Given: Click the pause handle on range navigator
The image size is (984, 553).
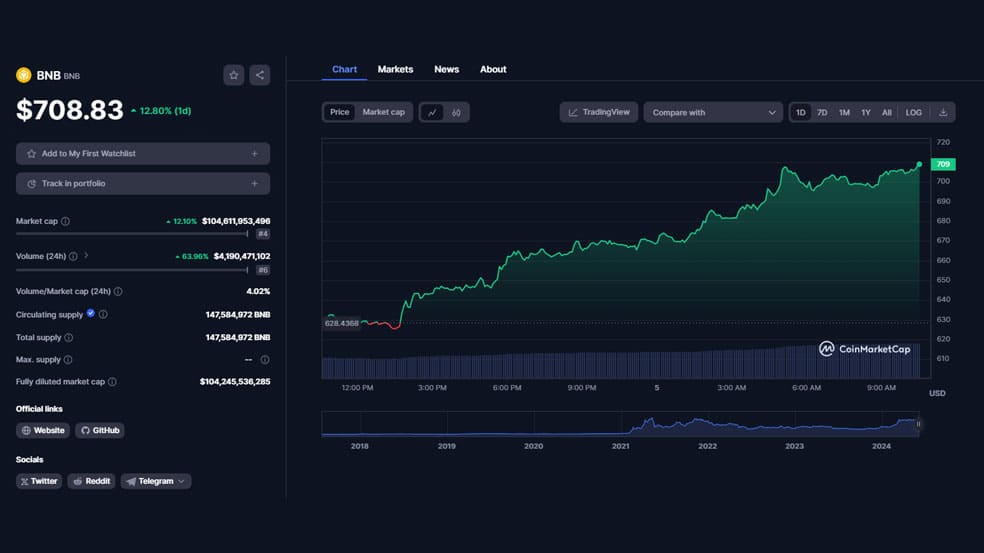Looking at the screenshot, I should click(x=918, y=424).
